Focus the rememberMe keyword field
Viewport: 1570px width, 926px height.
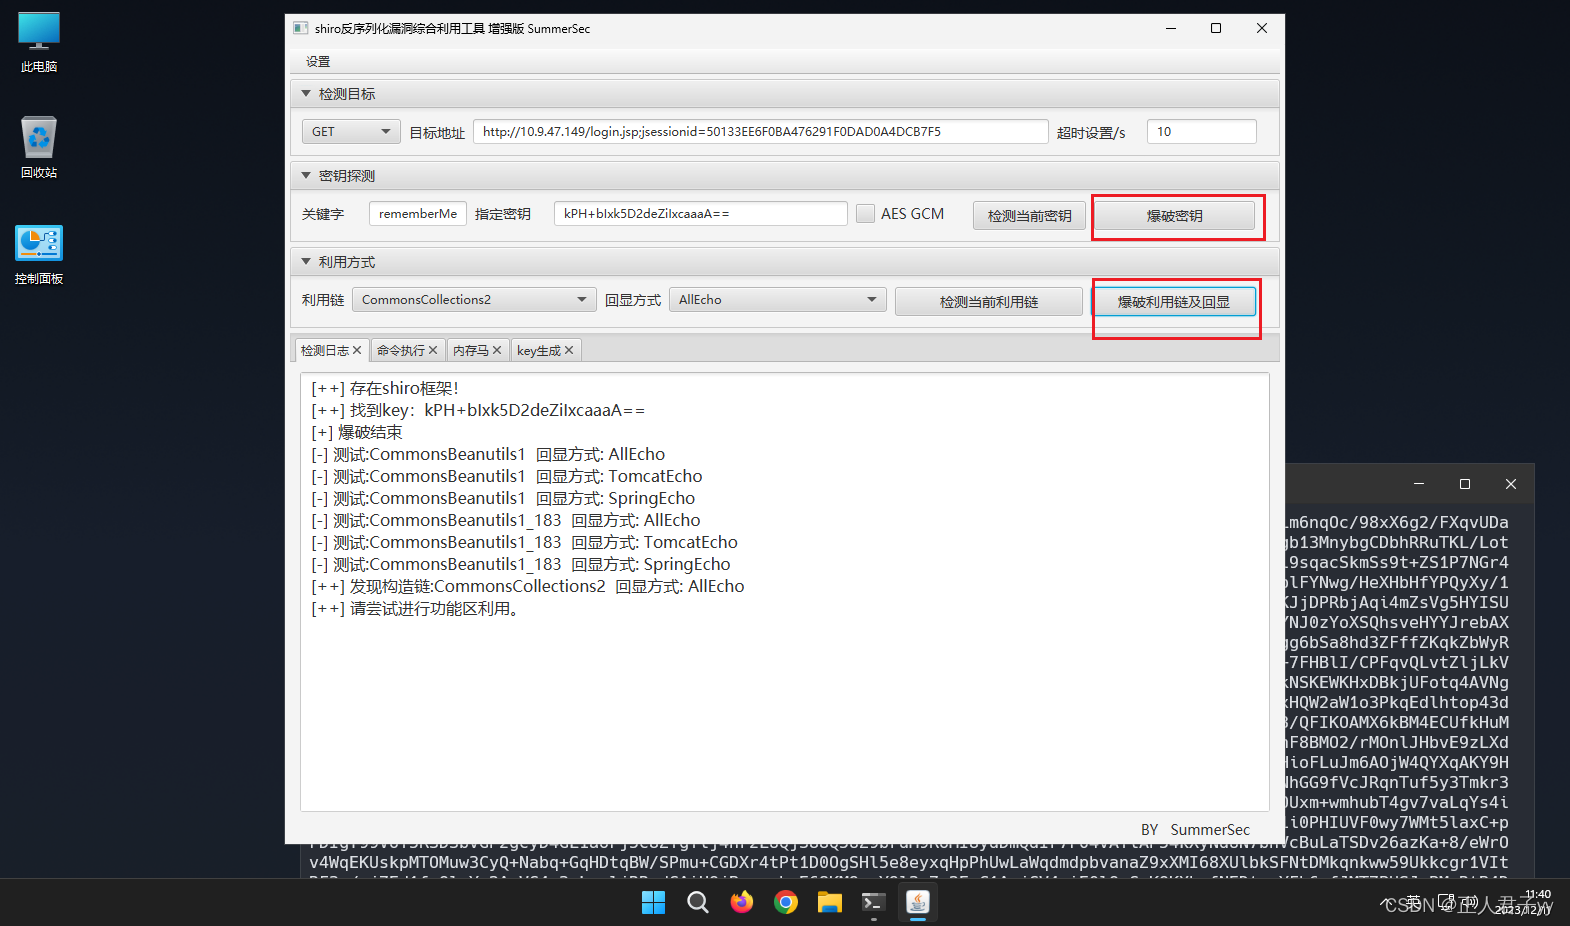418,213
